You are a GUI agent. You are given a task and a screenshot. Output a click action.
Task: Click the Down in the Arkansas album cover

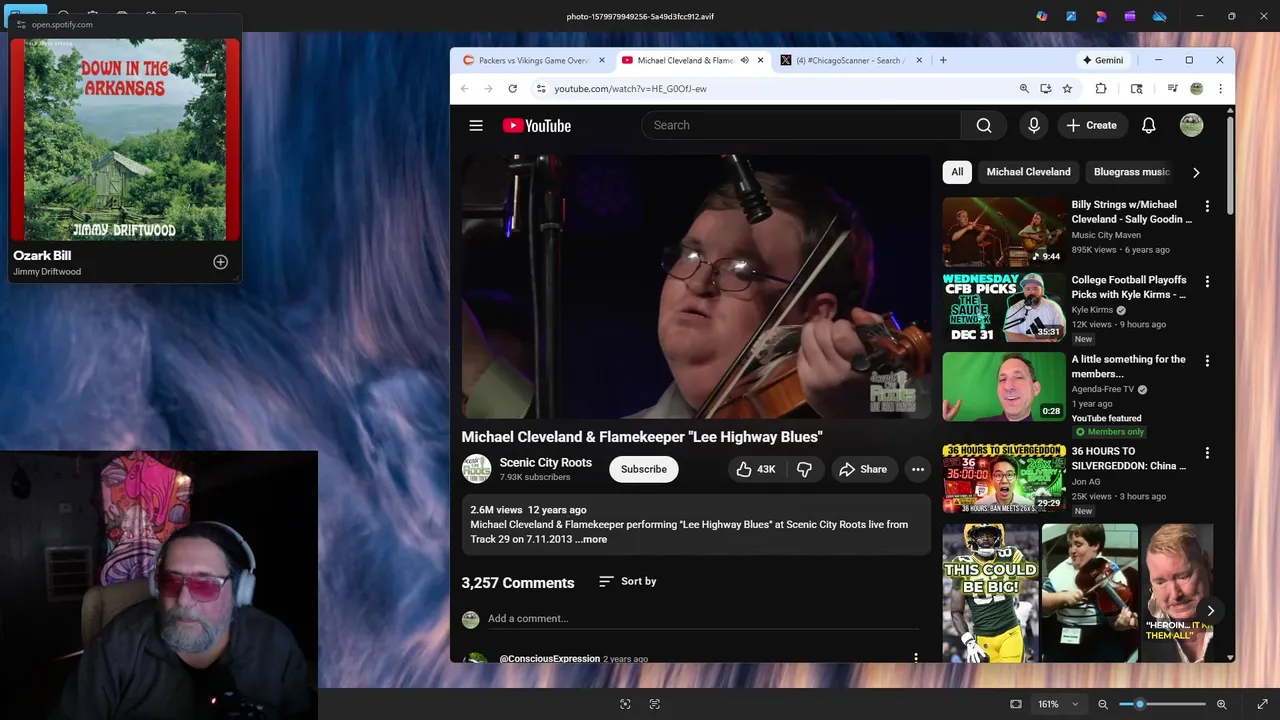click(x=125, y=140)
